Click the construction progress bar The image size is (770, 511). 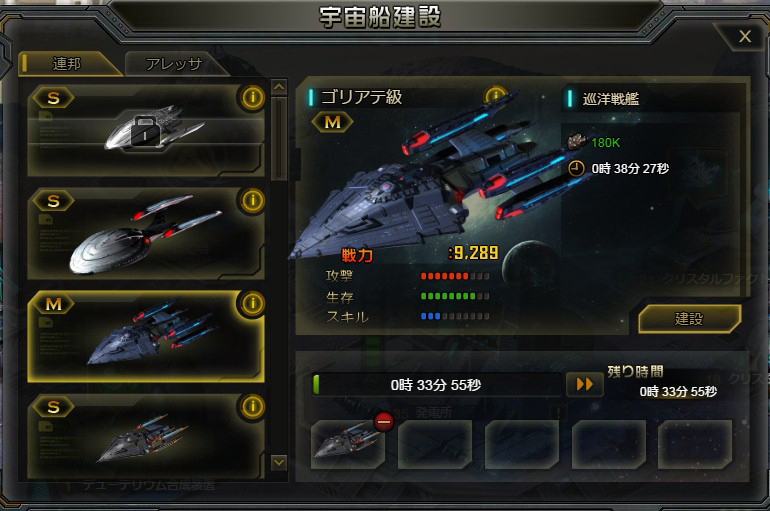[x=437, y=385]
